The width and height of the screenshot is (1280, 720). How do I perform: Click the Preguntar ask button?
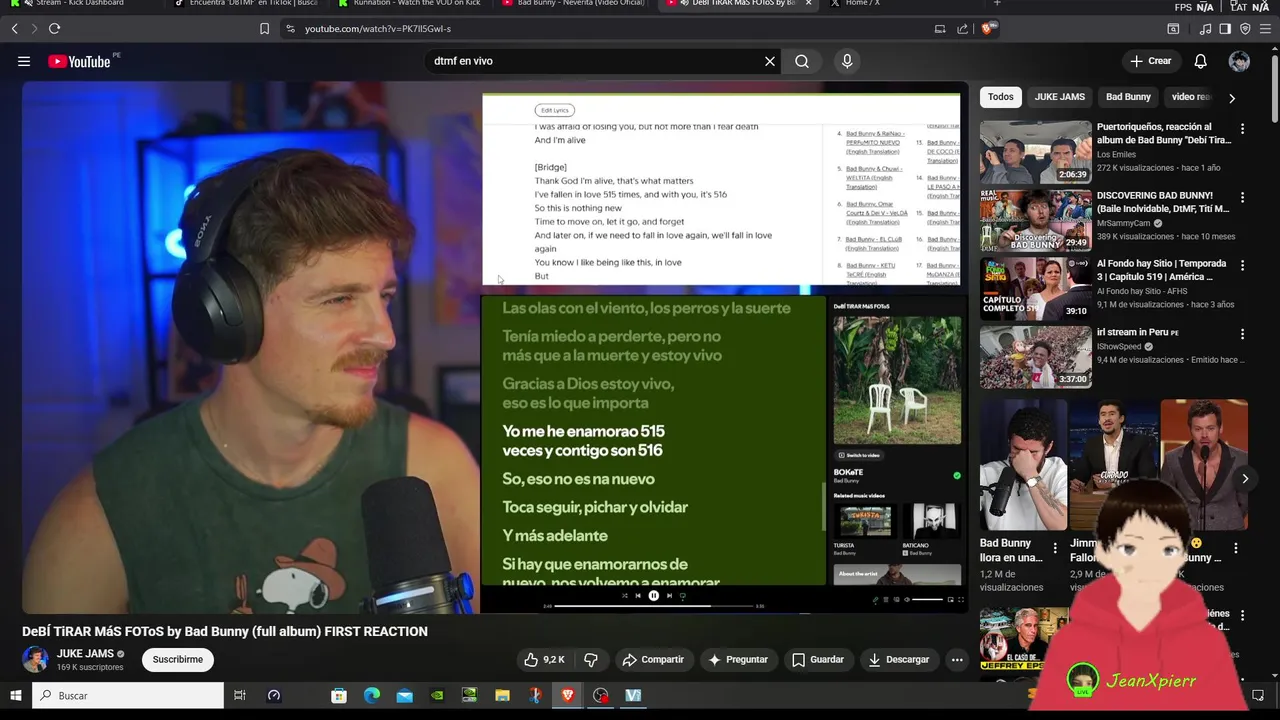[x=738, y=660]
